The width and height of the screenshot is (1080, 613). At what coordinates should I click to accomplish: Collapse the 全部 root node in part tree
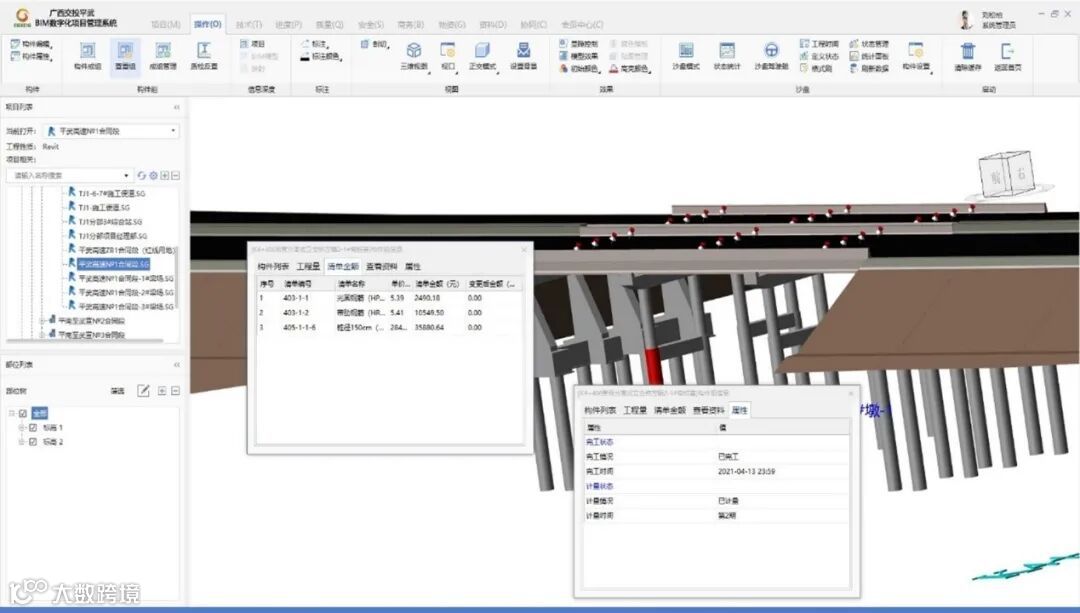tap(12, 413)
